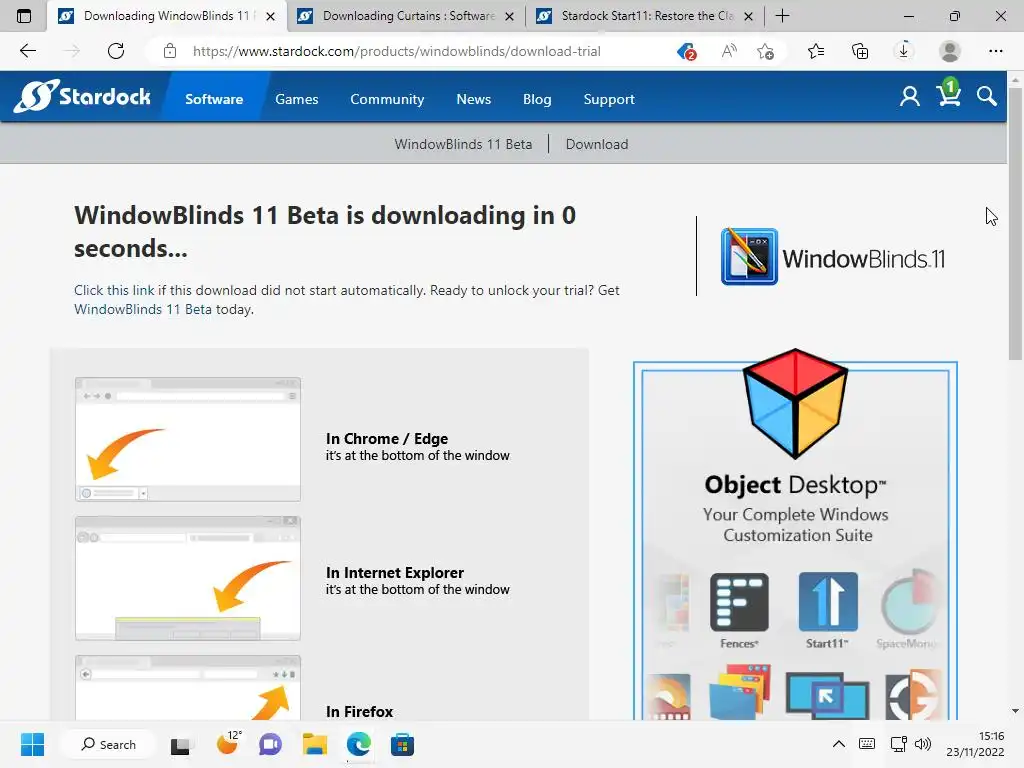1024x768 pixels.
Task: Switch to the Stardock Start11 tab
Action: [x=645, y=16]
